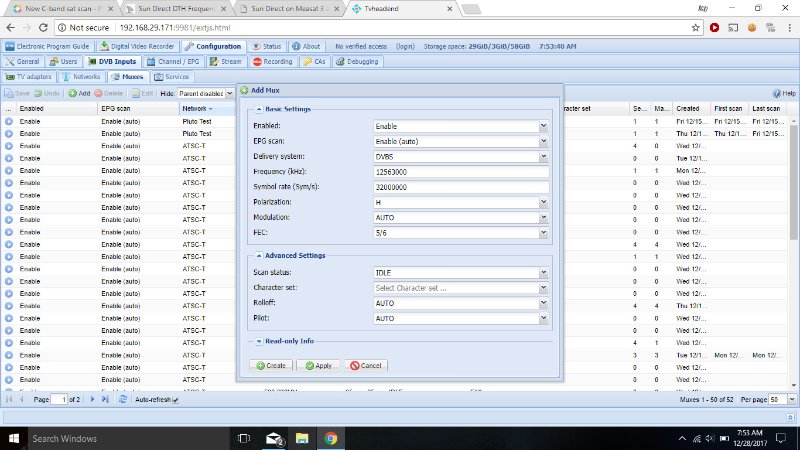Click the login link
The width and height of the screenshot is (800, 450).
tap(406, 46)
